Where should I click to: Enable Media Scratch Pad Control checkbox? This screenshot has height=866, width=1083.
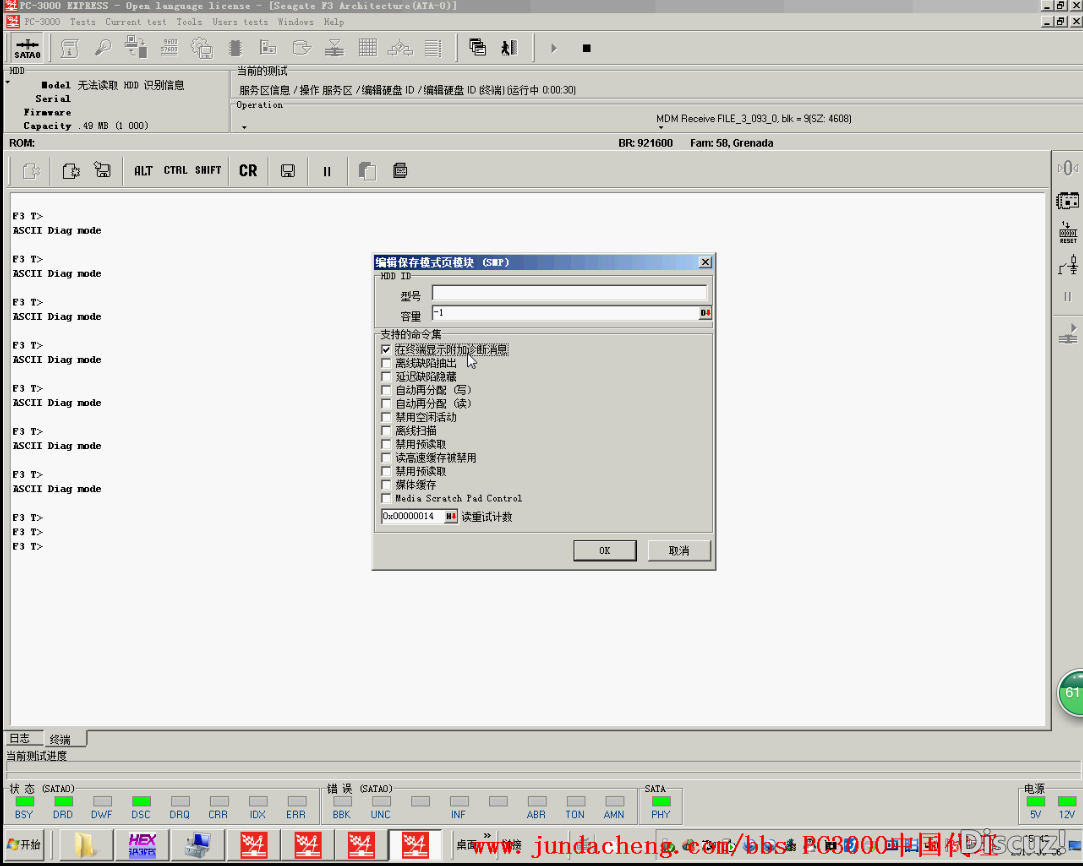click(386, 498)
